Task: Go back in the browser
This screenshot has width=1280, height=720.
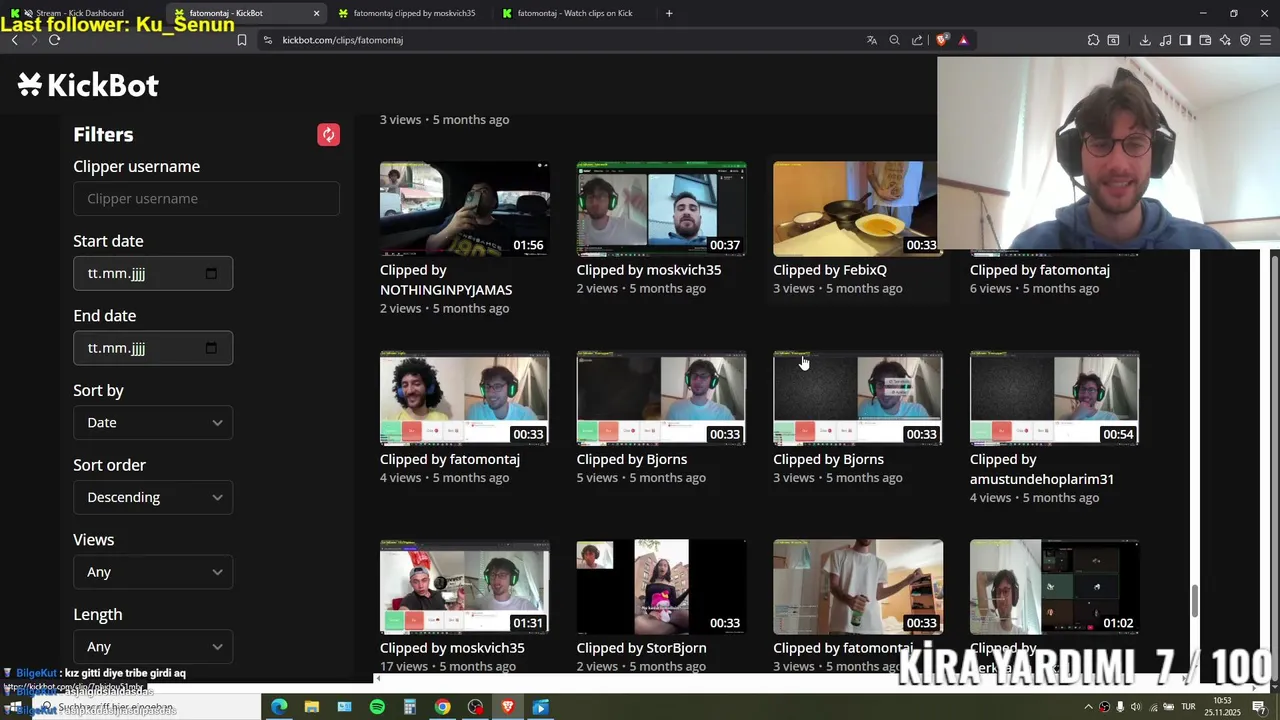Action: coord(15,40)
